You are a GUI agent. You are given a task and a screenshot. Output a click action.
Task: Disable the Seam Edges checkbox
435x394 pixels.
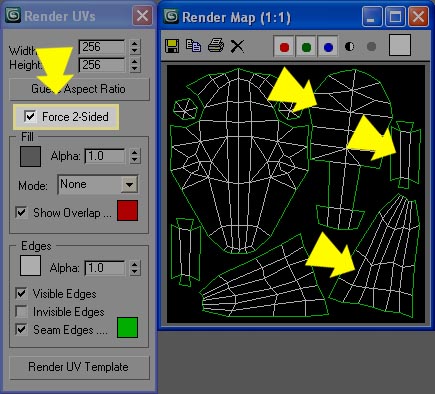click(21, 329)
